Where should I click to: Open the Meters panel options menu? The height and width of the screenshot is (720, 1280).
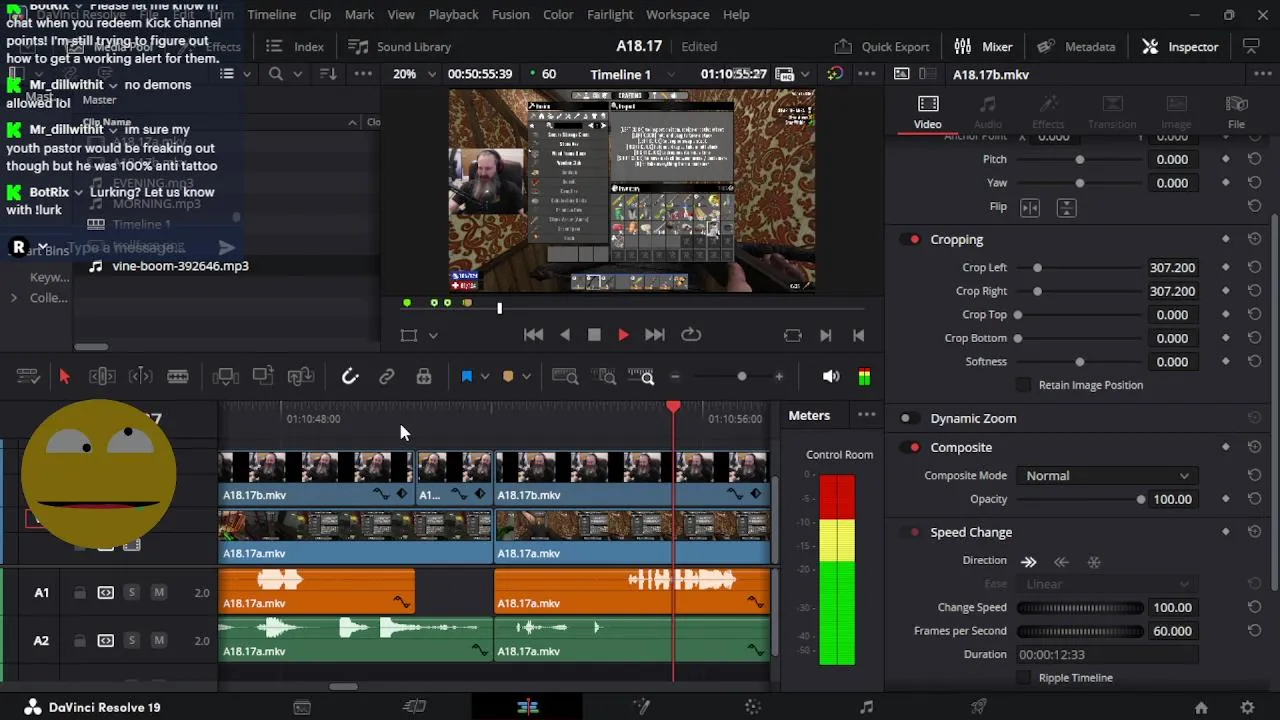point(866,416)
